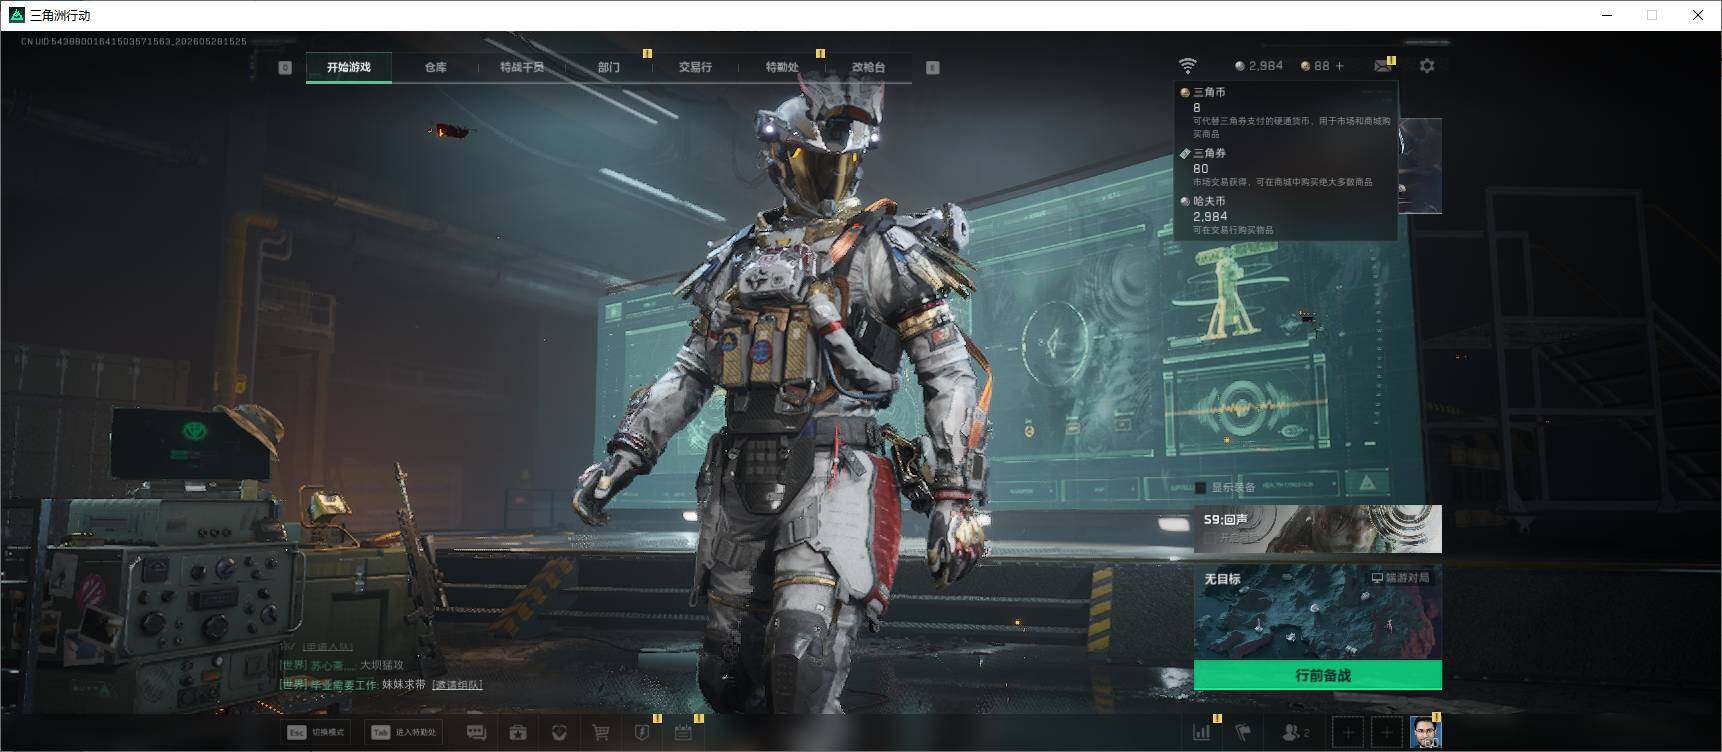Maximize the 三角洲行动 window
The image size is (1722, 752).
(x=1652, y=15)
